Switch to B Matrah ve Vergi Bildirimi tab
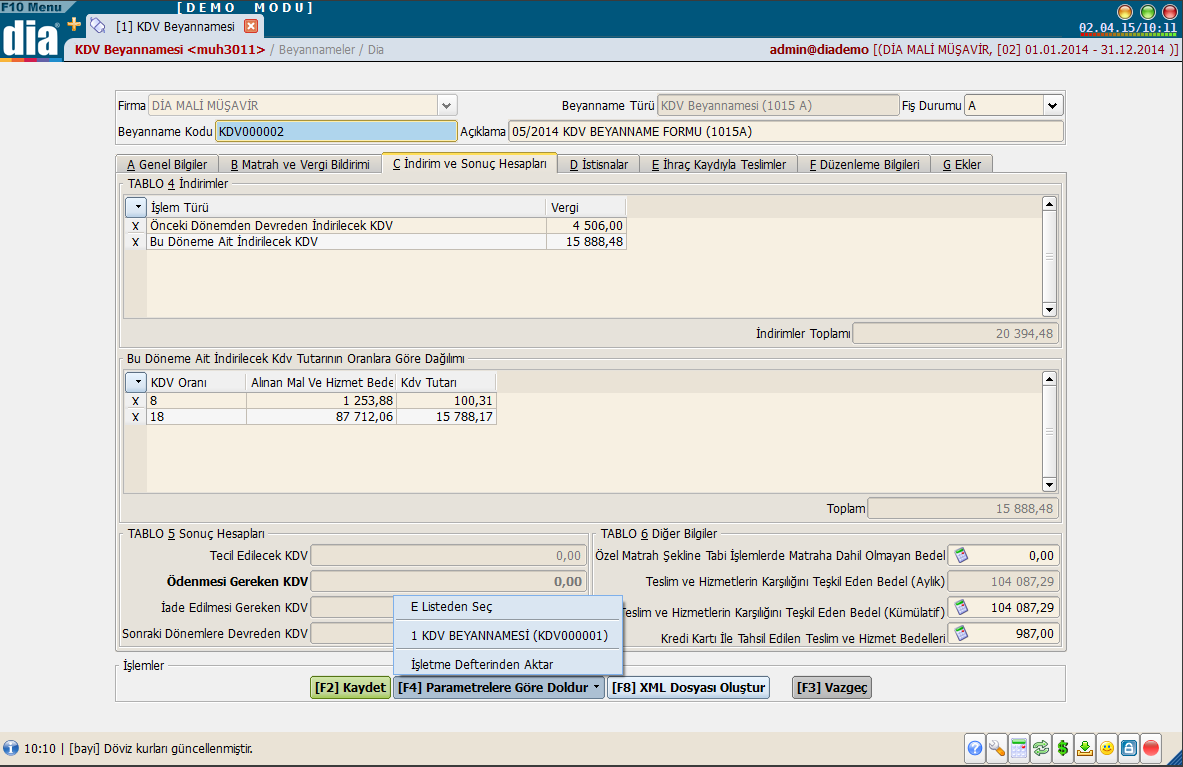Viewport: 1183px width, 767px height. 300,164
